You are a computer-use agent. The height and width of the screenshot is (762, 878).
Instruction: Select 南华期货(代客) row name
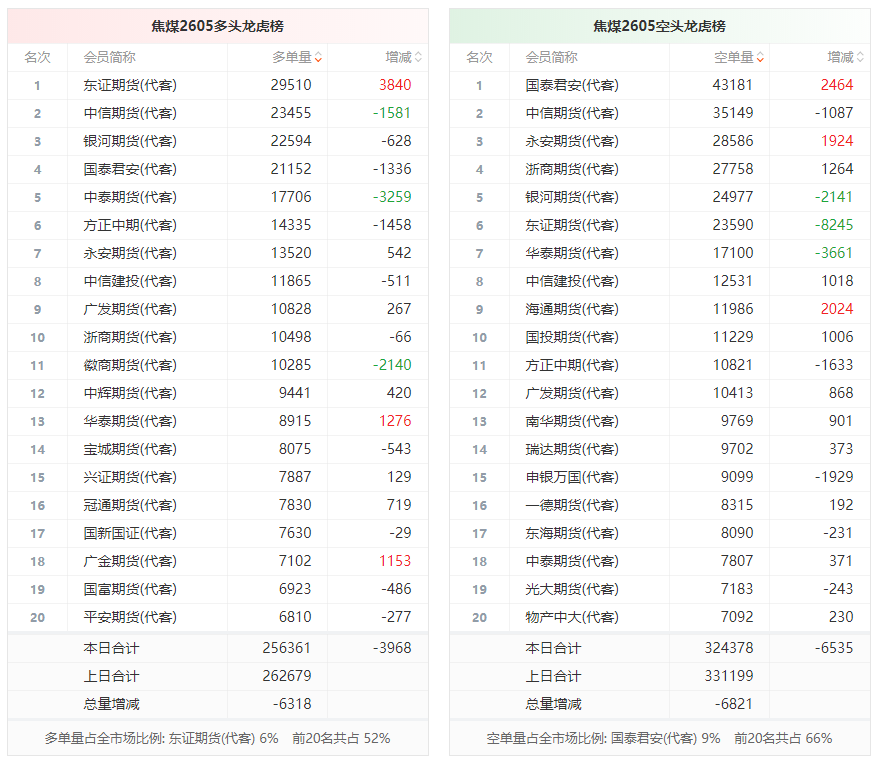[572, 421]
